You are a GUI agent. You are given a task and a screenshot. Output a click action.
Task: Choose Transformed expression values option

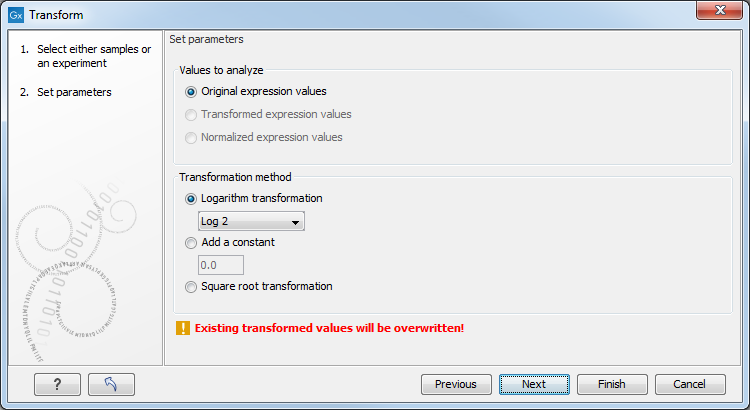192,114
